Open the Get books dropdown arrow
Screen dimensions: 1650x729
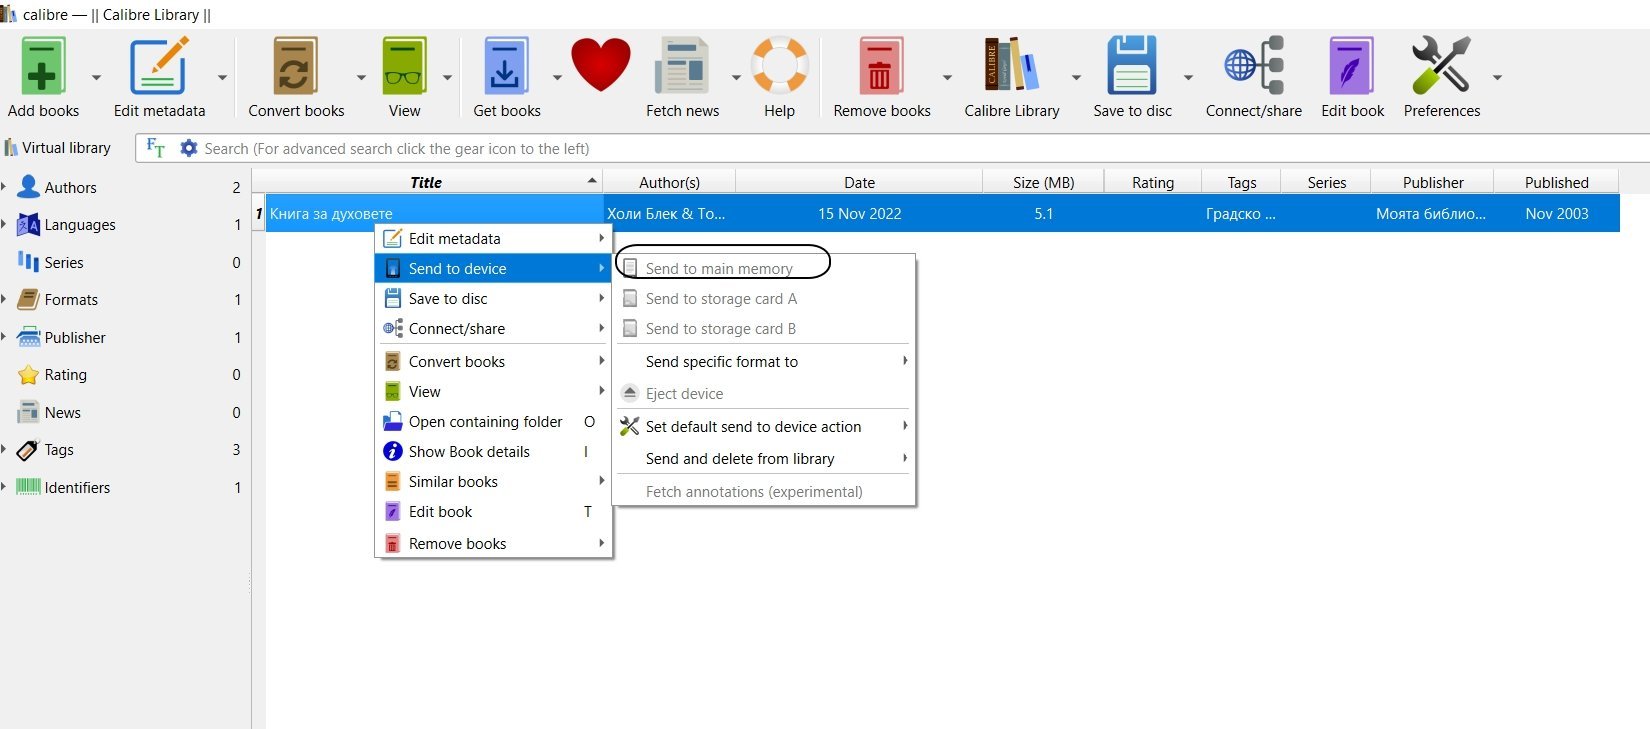pyautogui.click(x=557, y=77)
